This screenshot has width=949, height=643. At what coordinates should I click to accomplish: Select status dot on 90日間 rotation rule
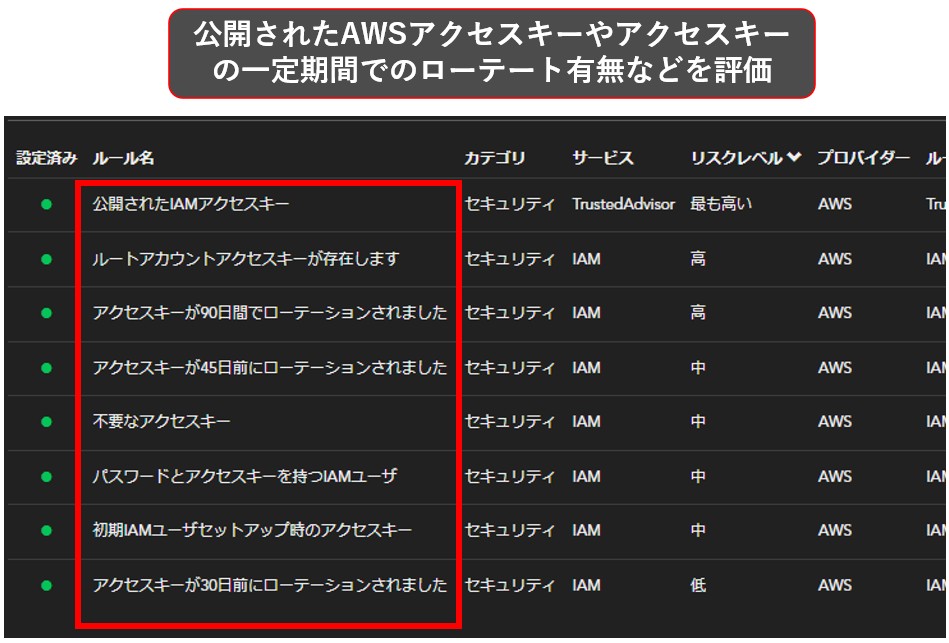[x=46, y=313]
